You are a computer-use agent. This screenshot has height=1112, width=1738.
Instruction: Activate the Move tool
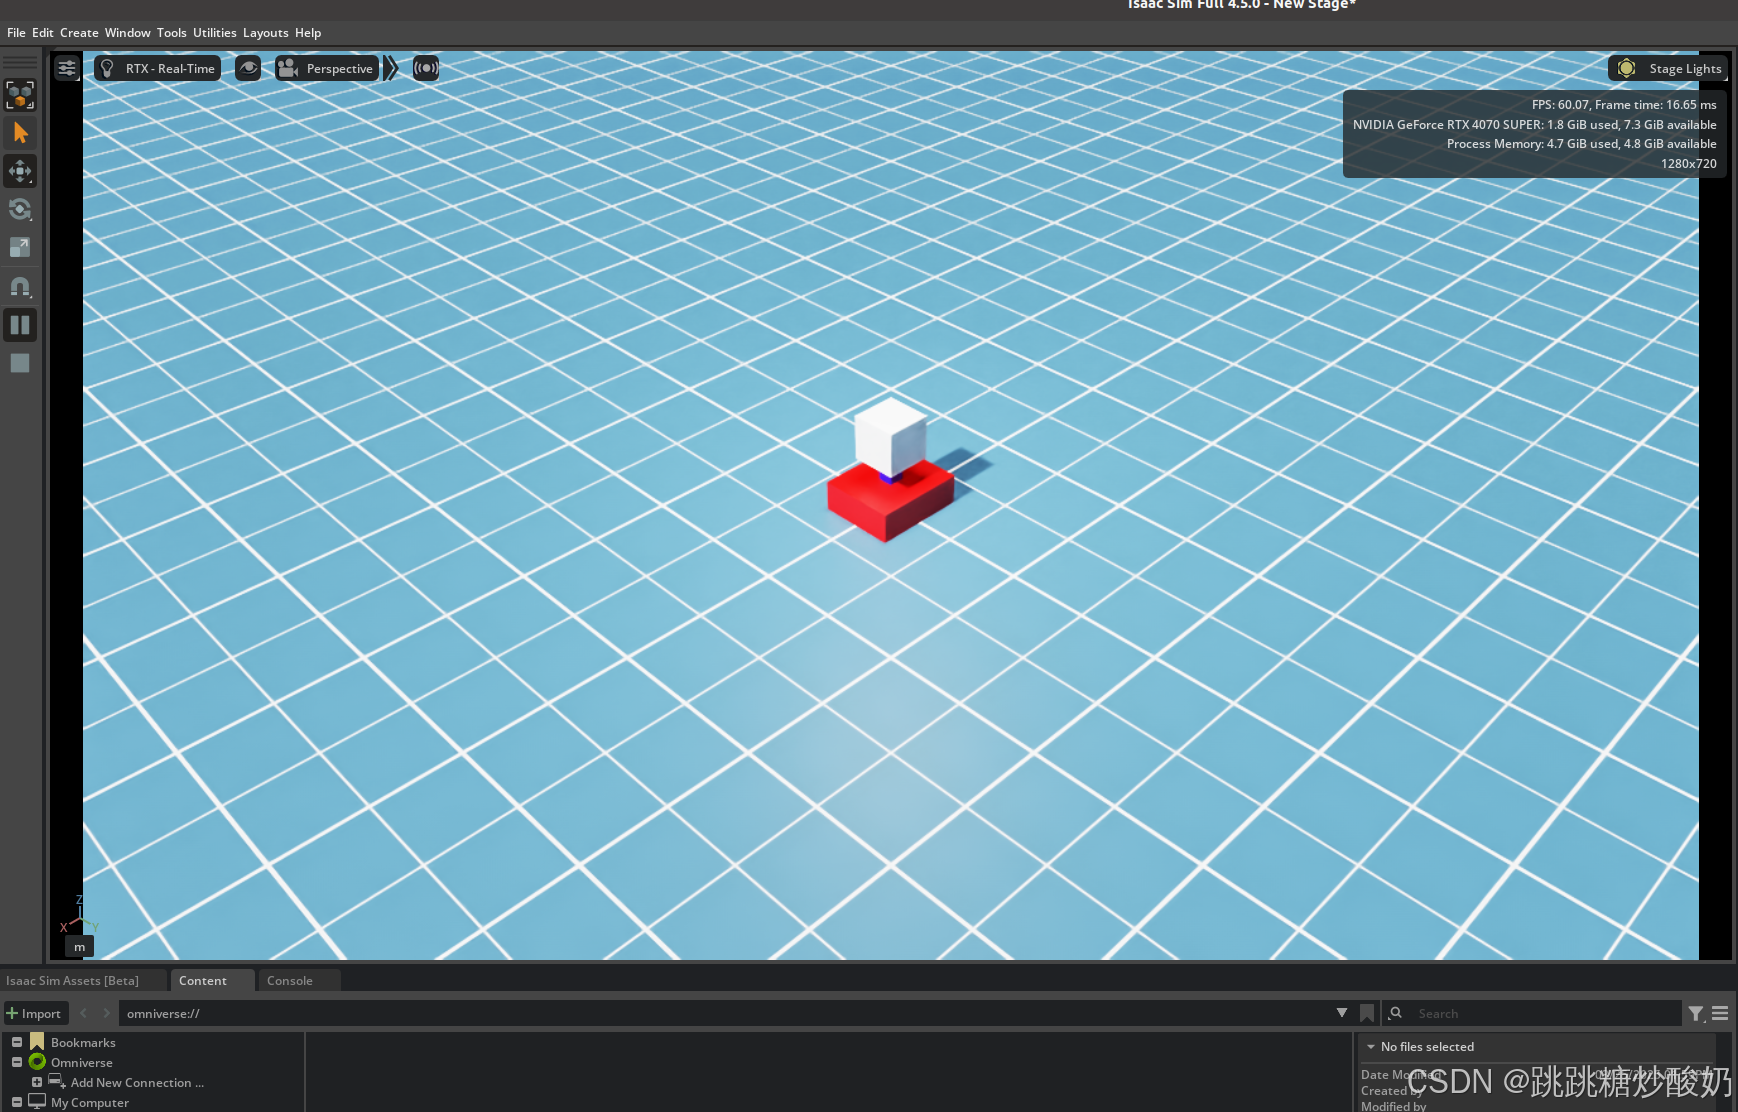tap(20, 171)
